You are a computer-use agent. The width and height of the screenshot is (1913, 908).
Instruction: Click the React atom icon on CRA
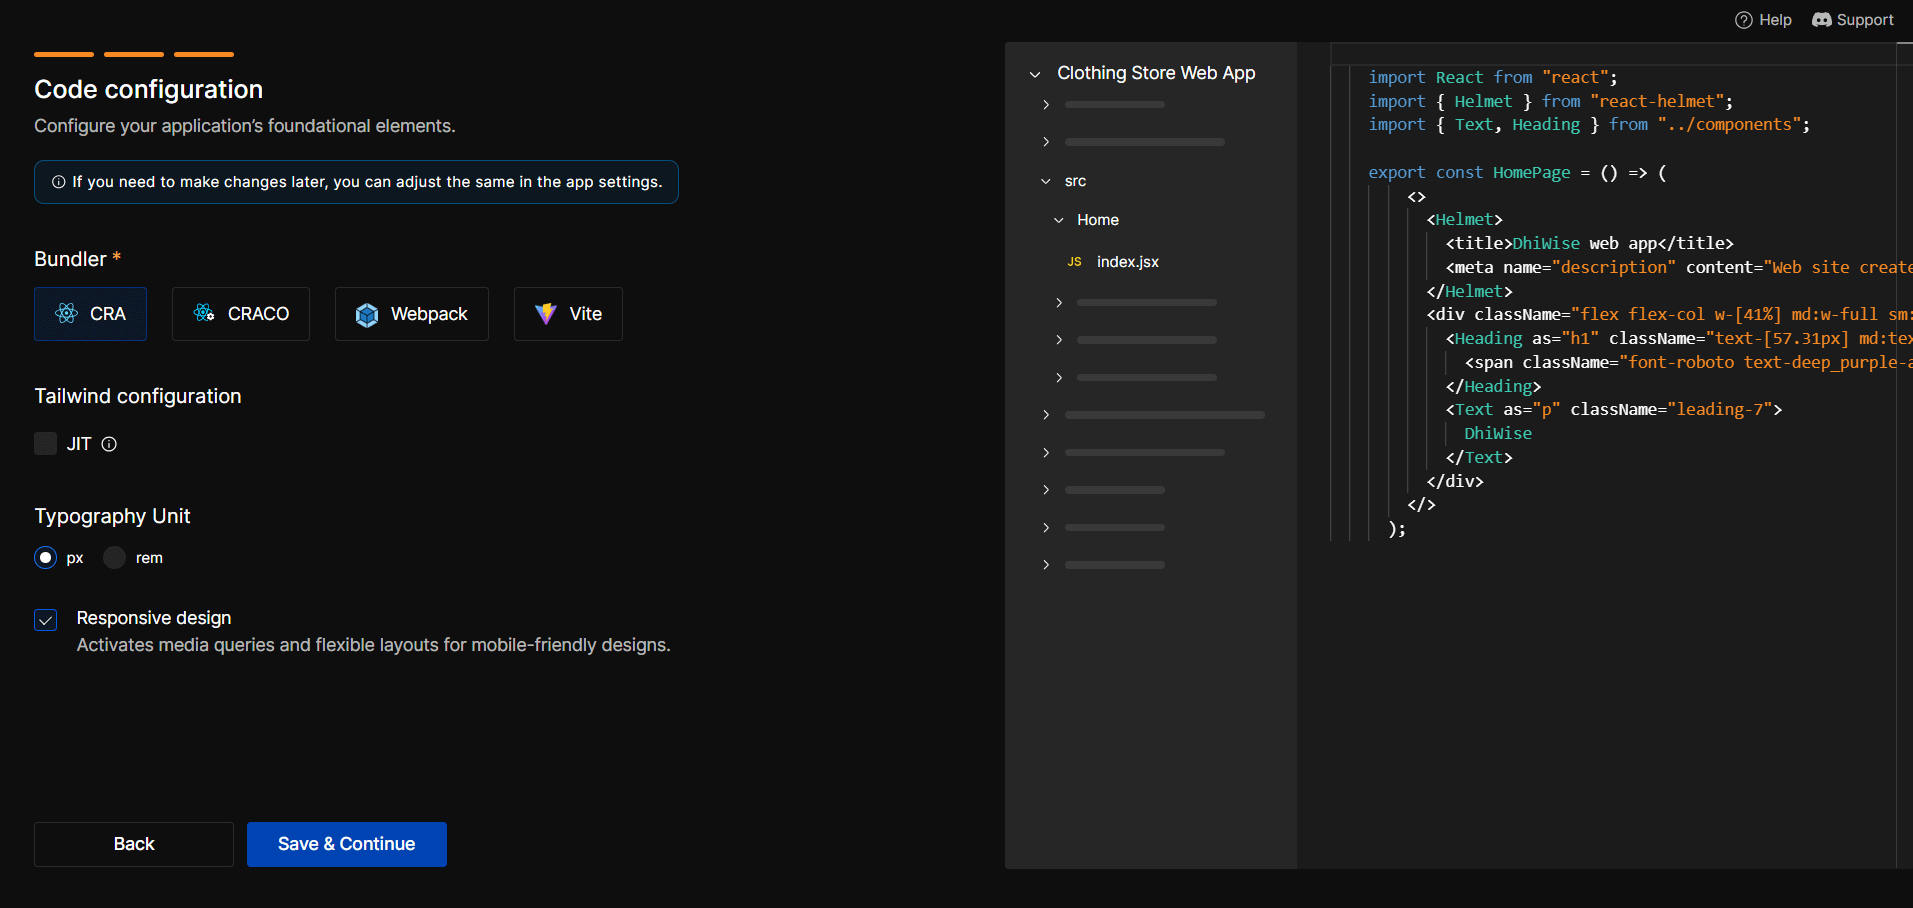[67, 314]
